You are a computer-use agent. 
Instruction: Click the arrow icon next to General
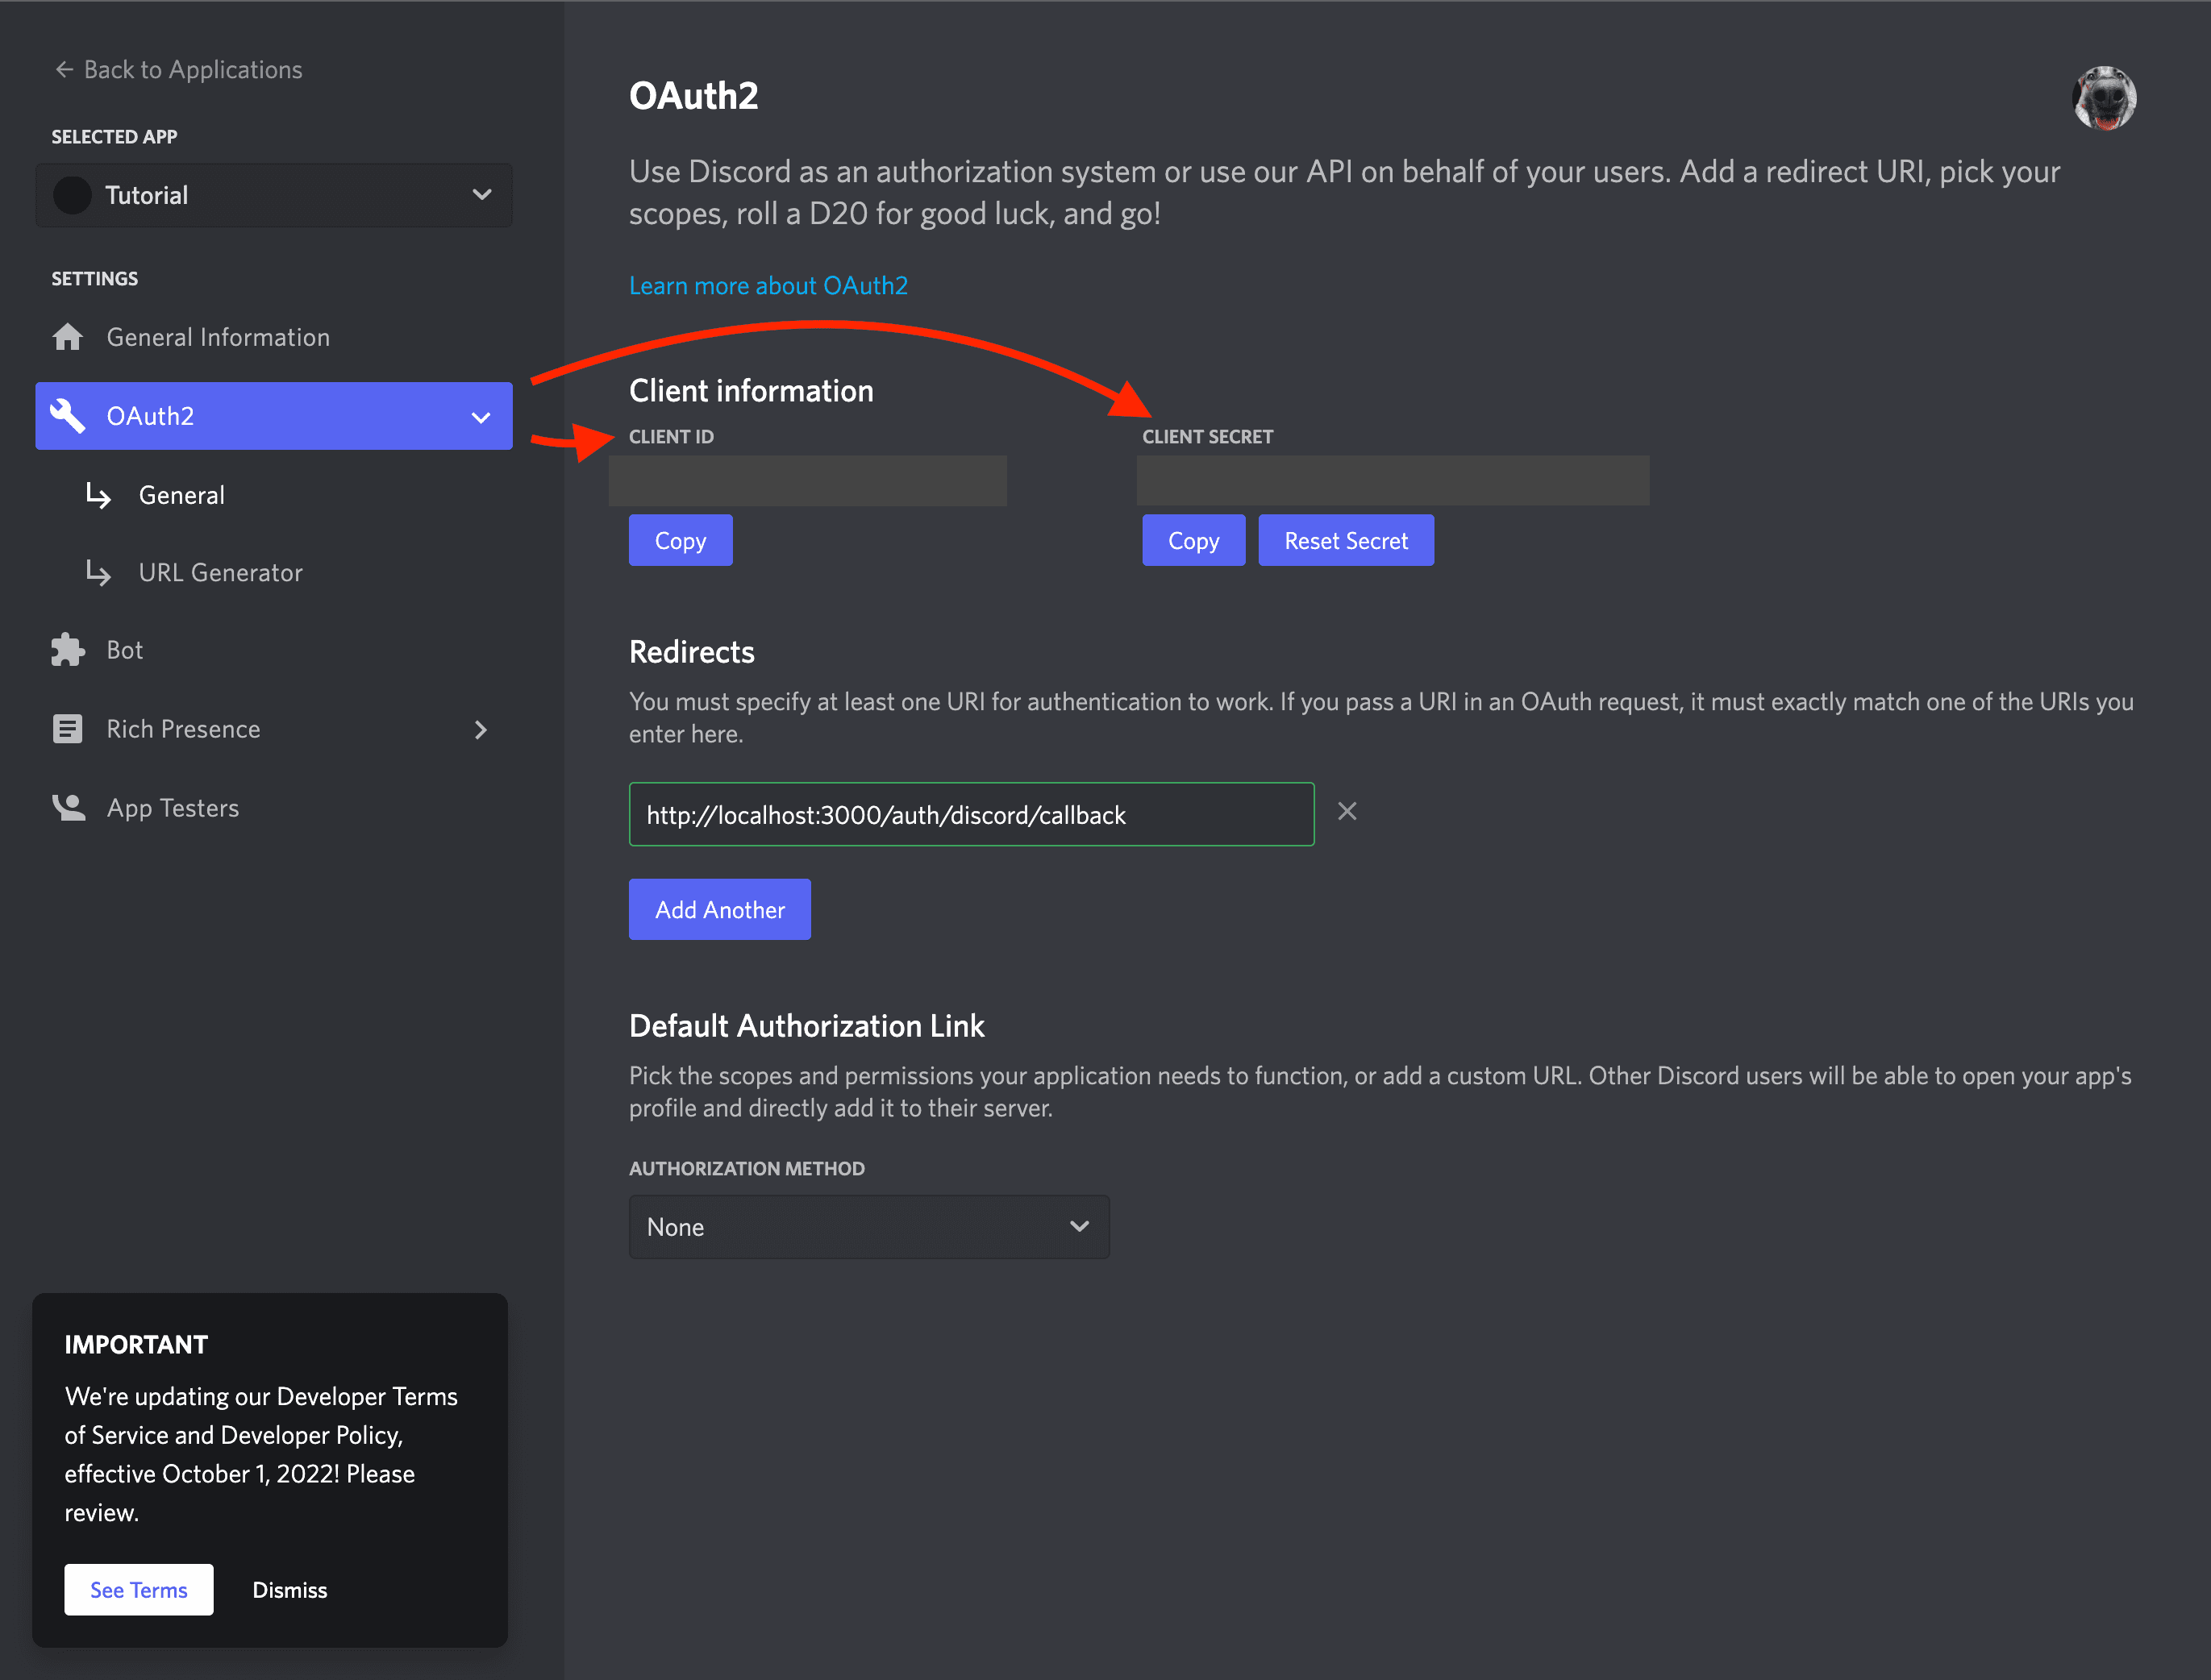98,495
